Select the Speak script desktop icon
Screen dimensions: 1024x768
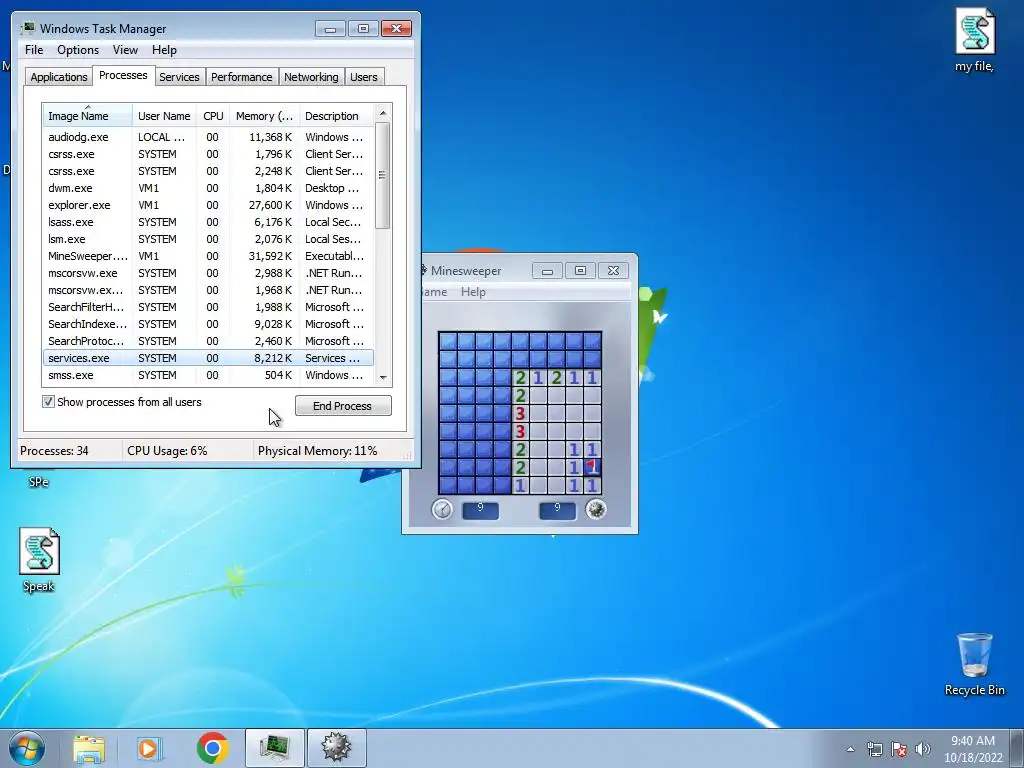tap(39, 560)
